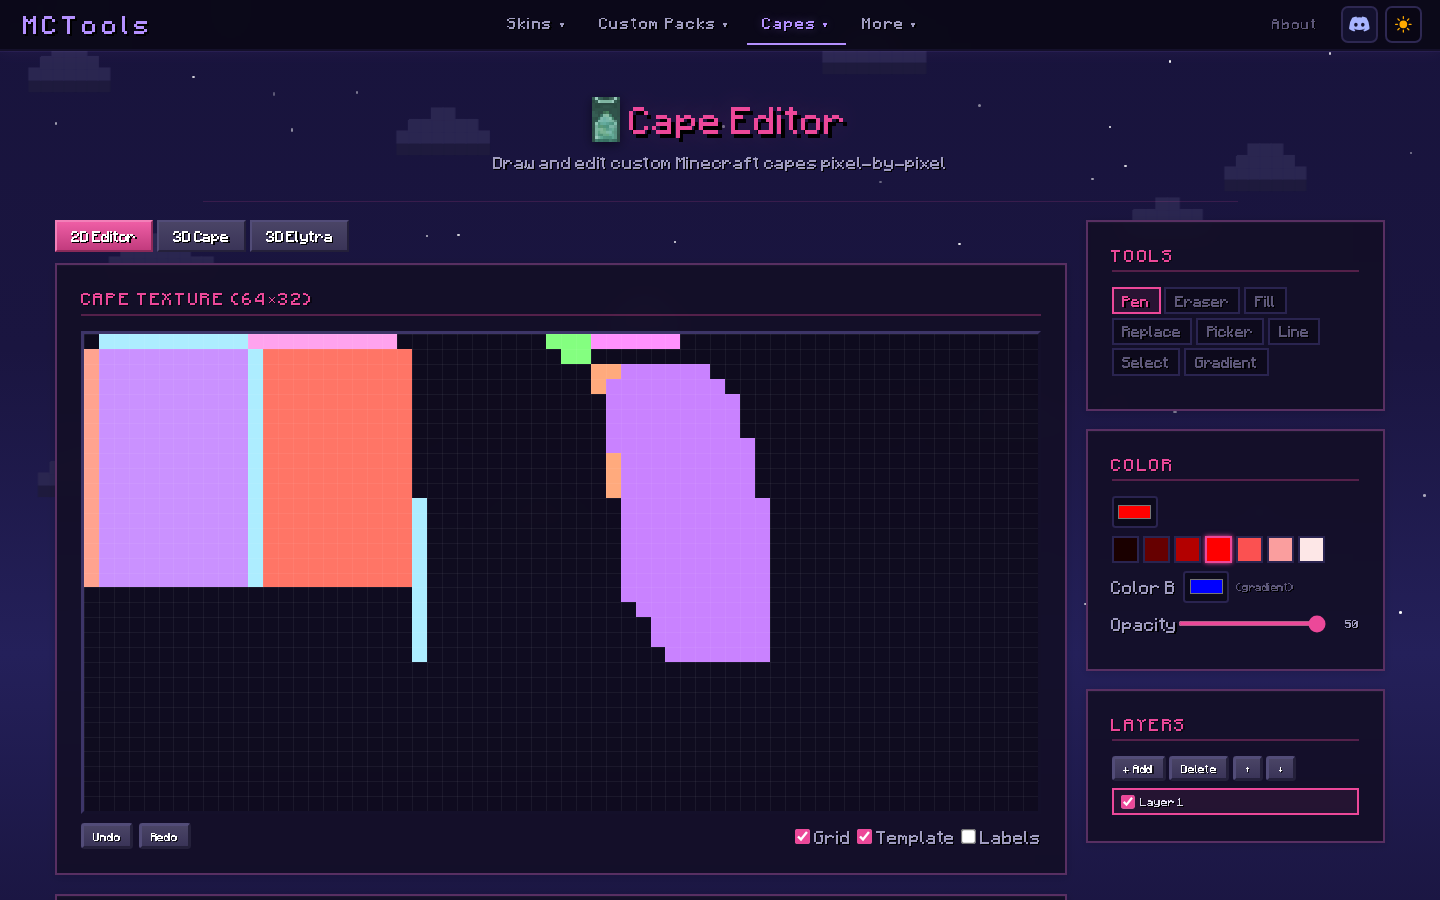
Task: Open the blue Color B picker
Action: pyautogui.click(x=1206, y=587)
